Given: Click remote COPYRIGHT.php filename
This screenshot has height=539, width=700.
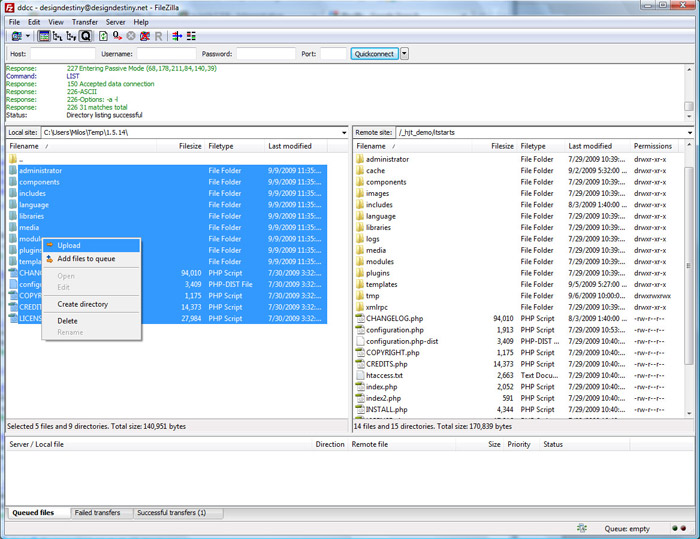Looking at the screenshot, I should click(392, 352).
